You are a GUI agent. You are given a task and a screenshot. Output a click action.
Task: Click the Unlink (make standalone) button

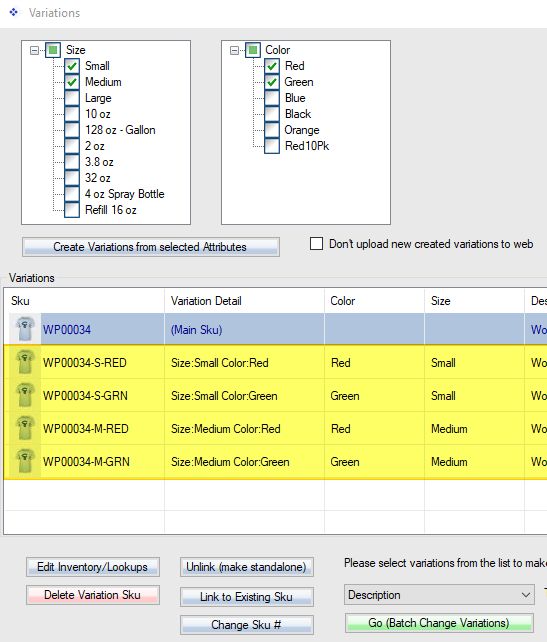pyautogui.click(x=247, y=567)
